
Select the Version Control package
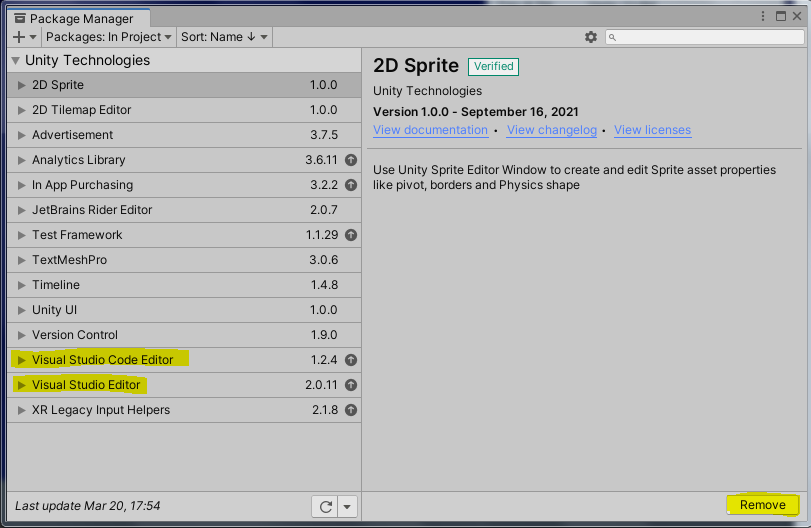(184, 335)
